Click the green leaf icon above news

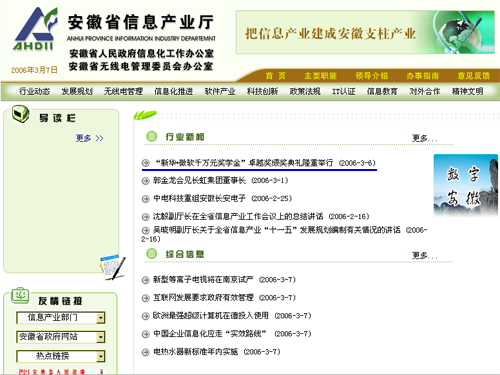coord(145,115)
